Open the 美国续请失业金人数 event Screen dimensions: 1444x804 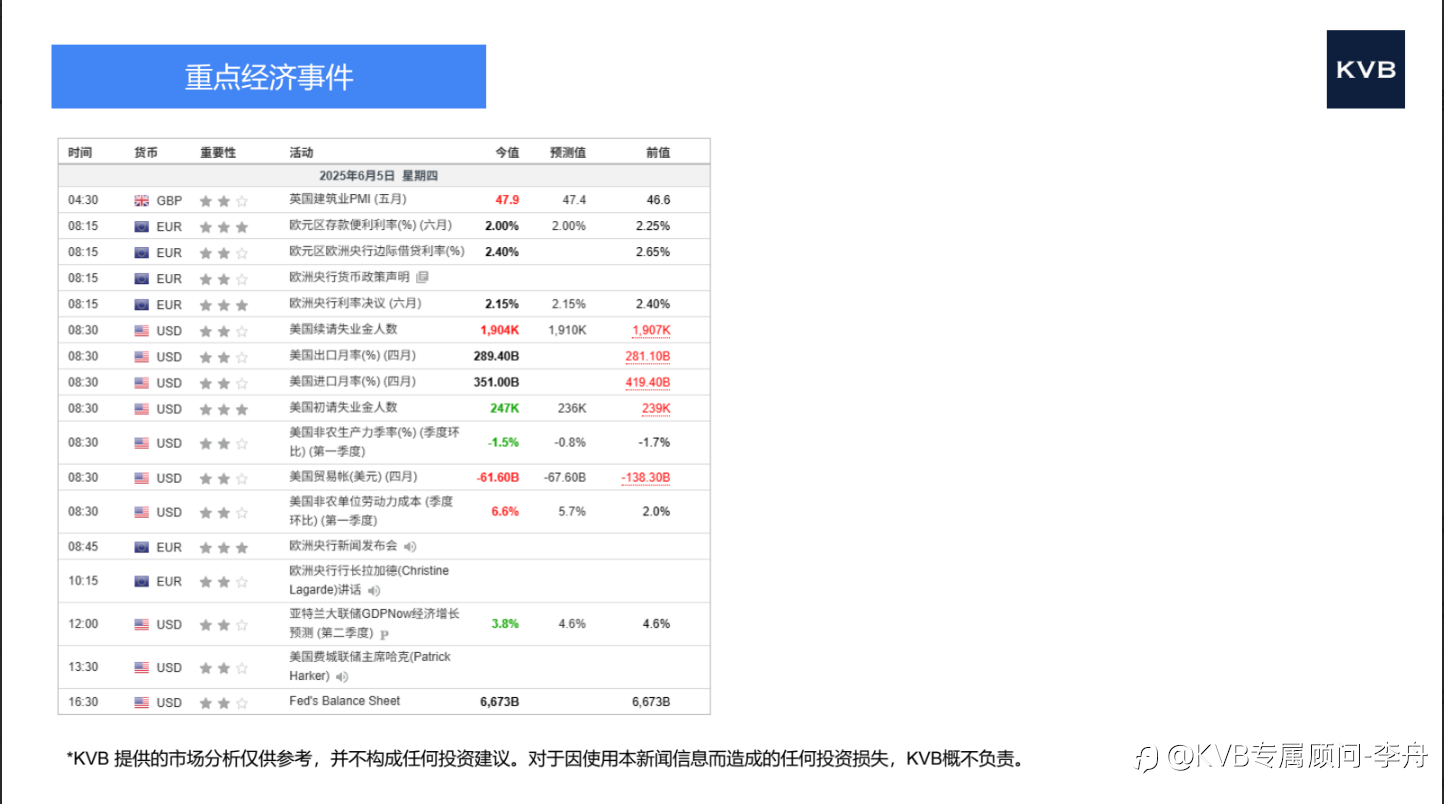click(x=343, y=329)
